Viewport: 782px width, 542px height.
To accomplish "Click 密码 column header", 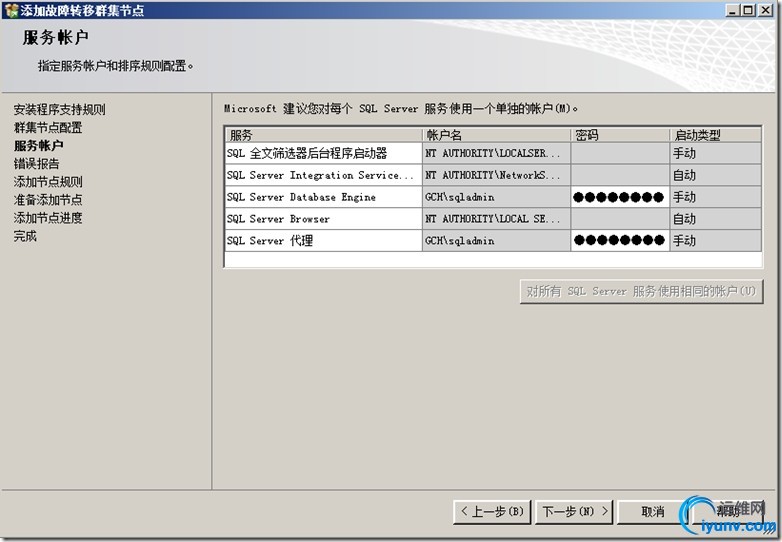I will click(620, 135).
